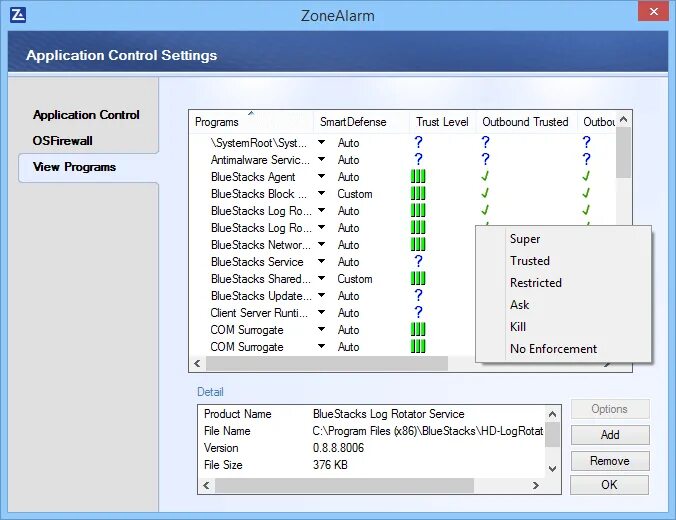The image size is (676, 520).
Task: Click programs list scroll-up arrow
Action: [x=623, y=119]
